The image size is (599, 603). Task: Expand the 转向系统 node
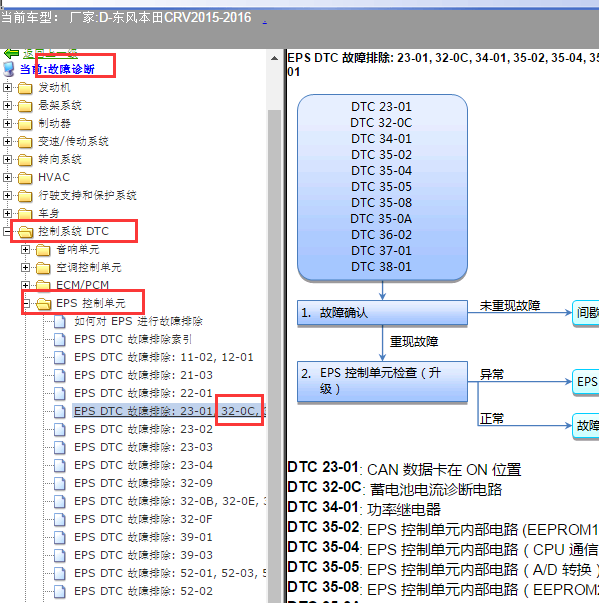[x=7, y=159]
